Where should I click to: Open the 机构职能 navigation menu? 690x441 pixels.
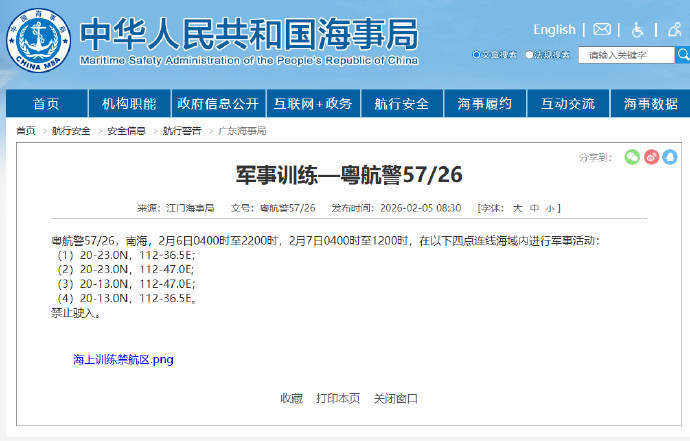[129, 104]
